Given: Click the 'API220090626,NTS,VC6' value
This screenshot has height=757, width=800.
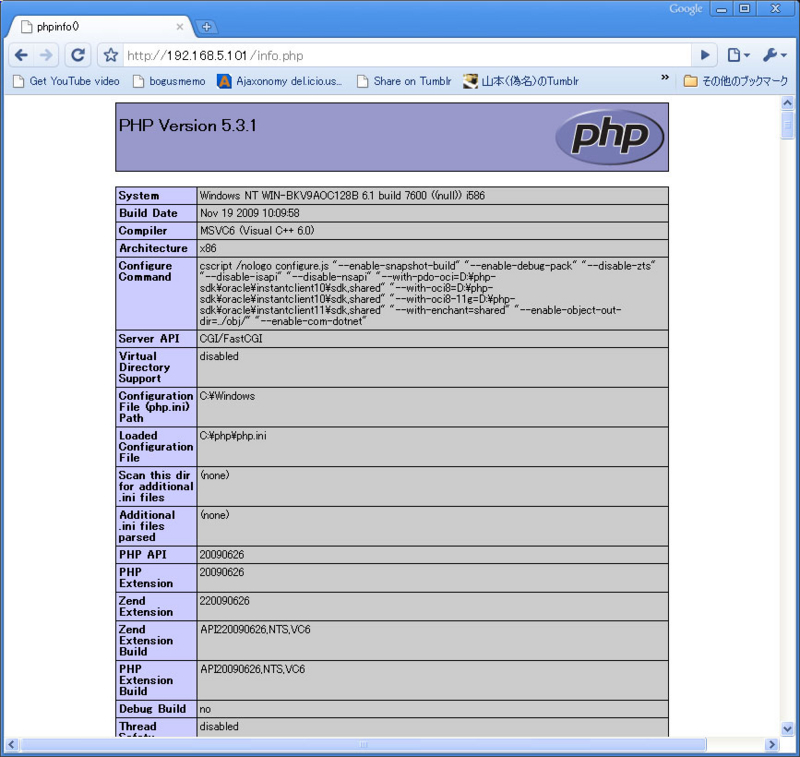Looking at the screenshot, I should pos(255,629).
